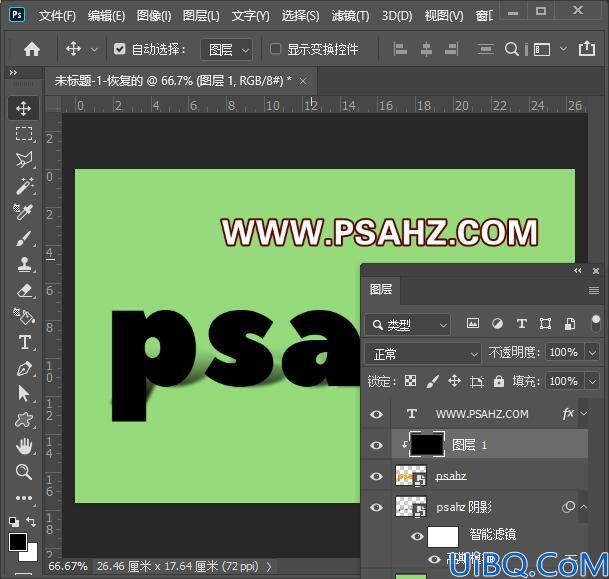
Task: Select the Type tool in the toolbox
Action: pyautogui.click(x=24, y=343)
